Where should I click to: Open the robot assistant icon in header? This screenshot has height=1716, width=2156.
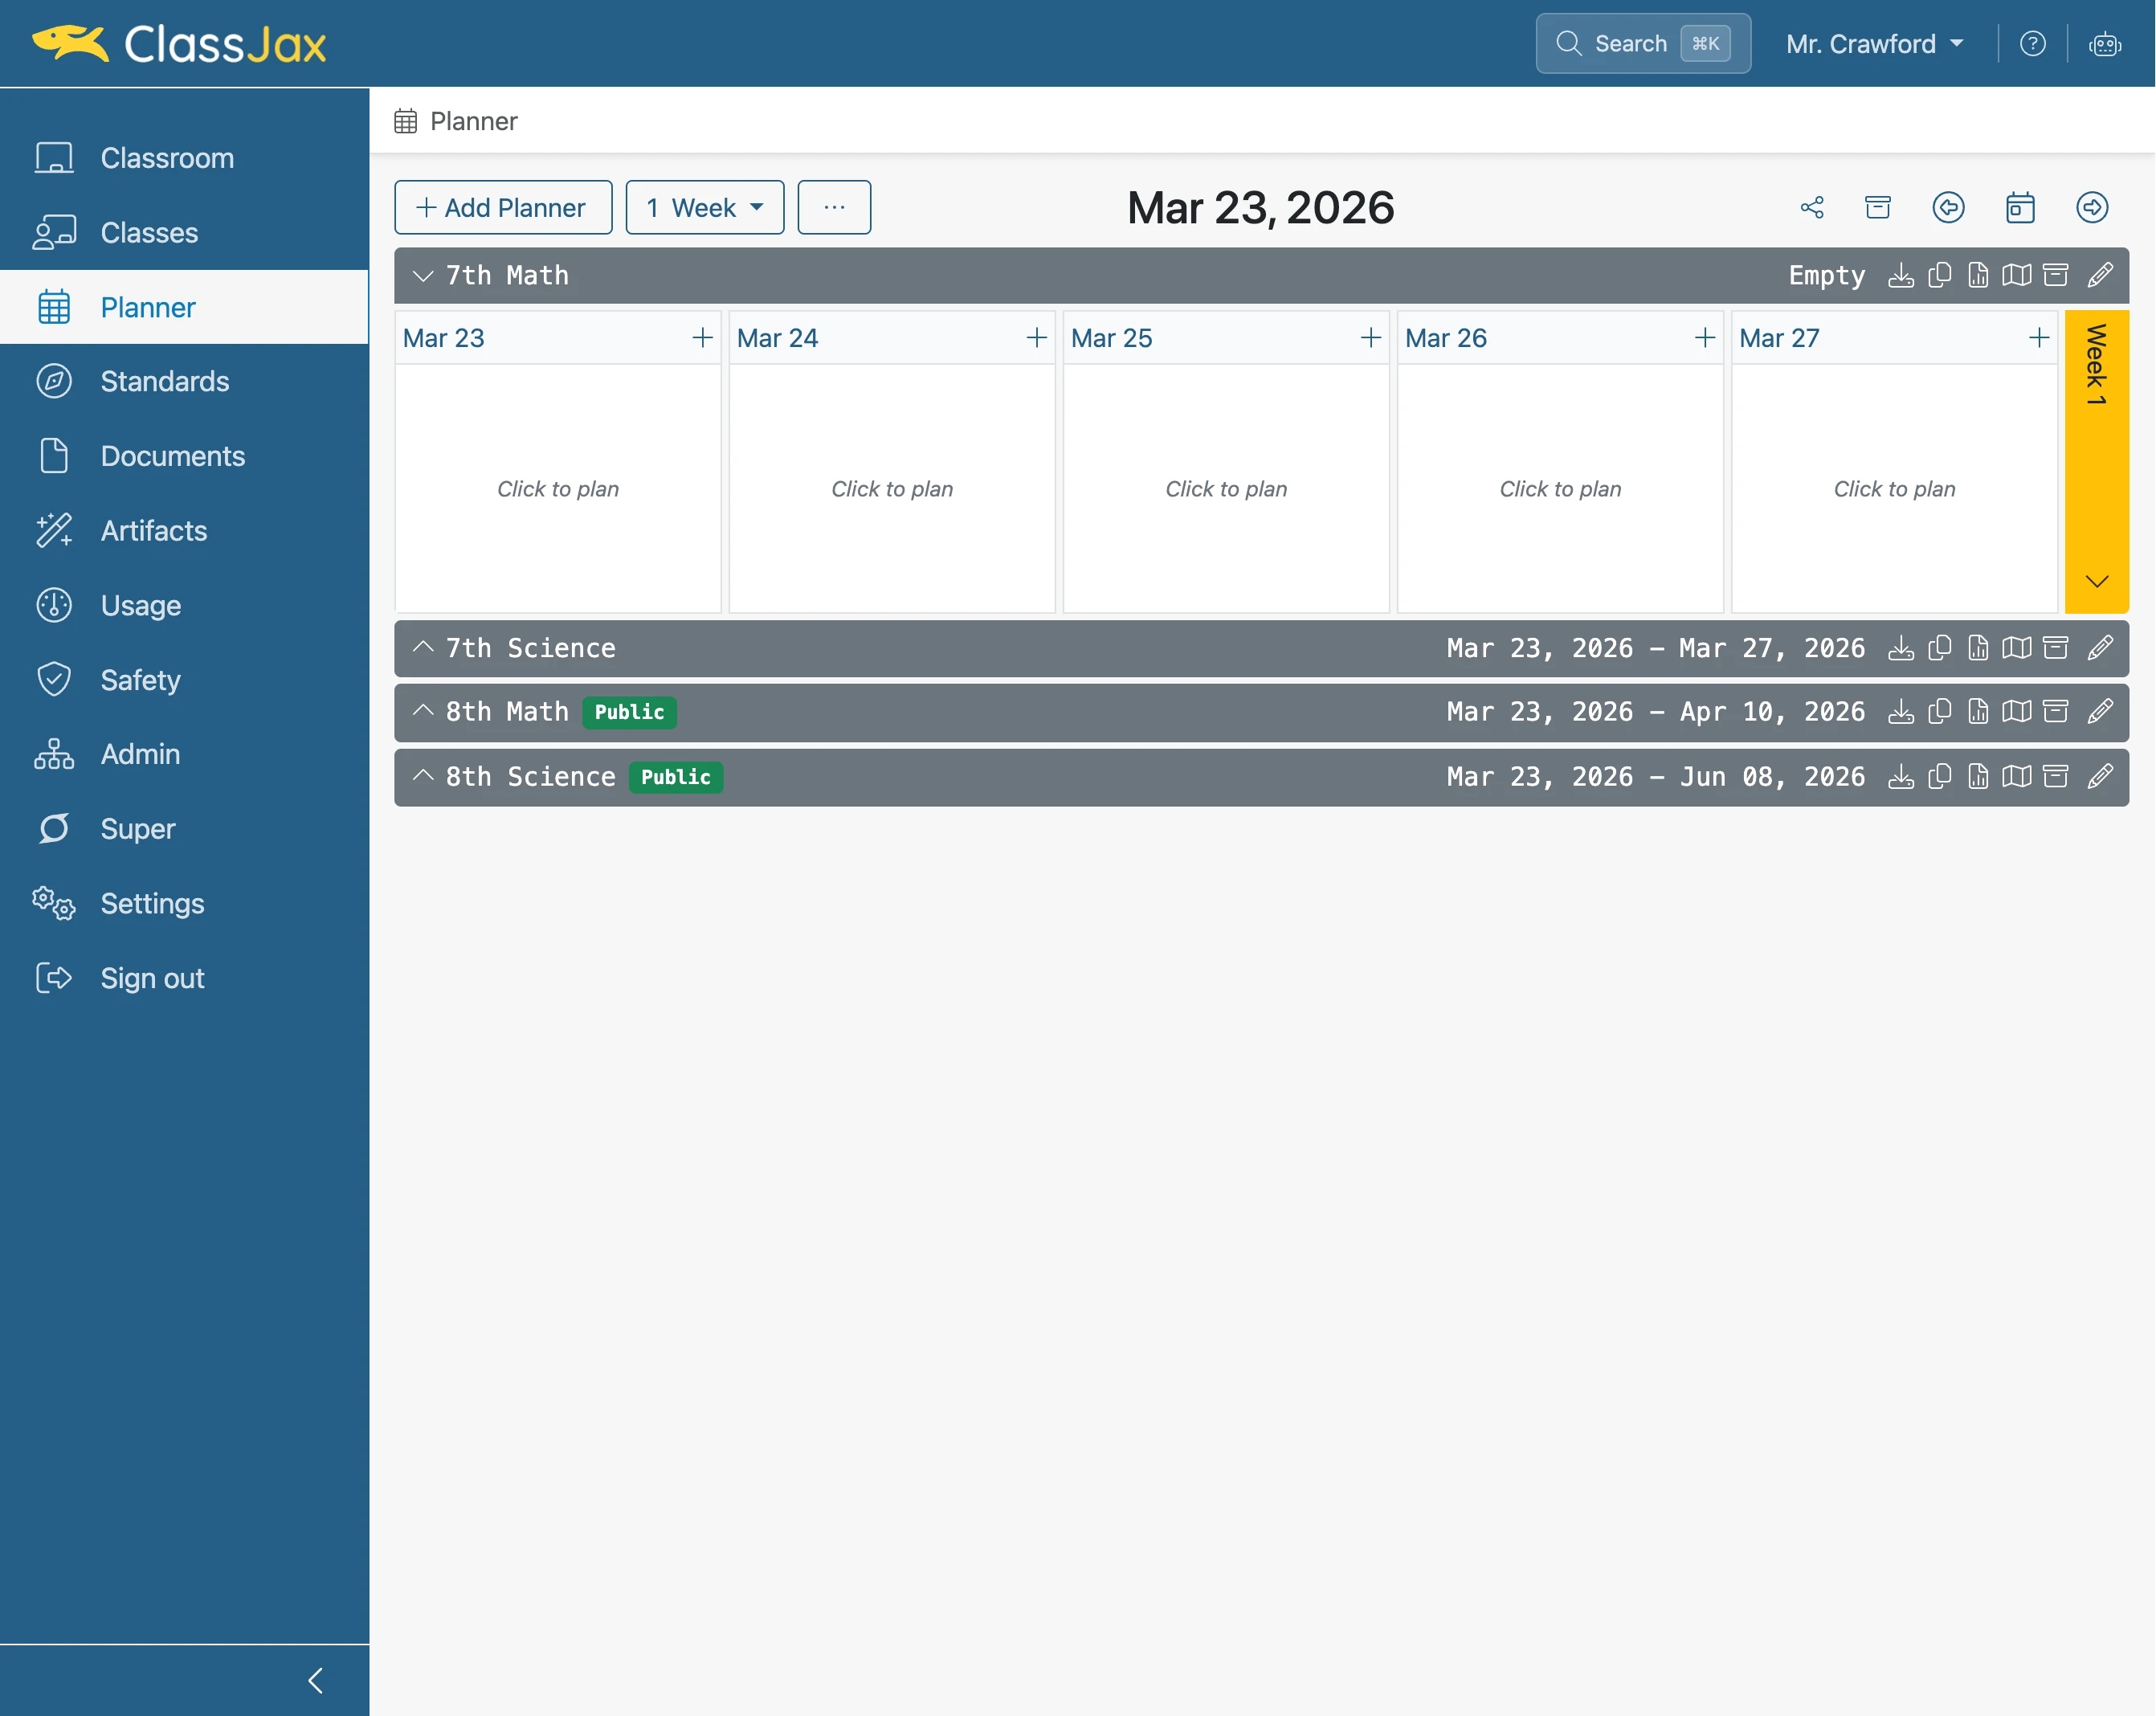point(2104,44)
